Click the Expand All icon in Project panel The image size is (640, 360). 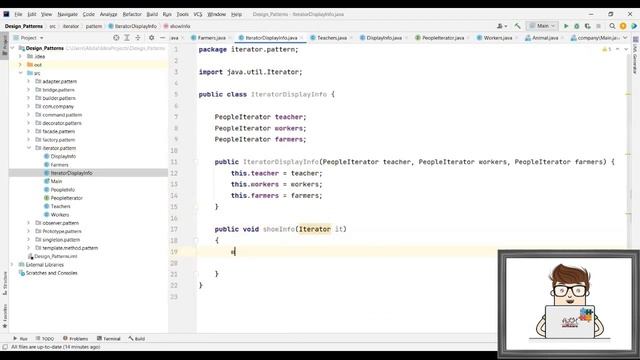point(127,38)
